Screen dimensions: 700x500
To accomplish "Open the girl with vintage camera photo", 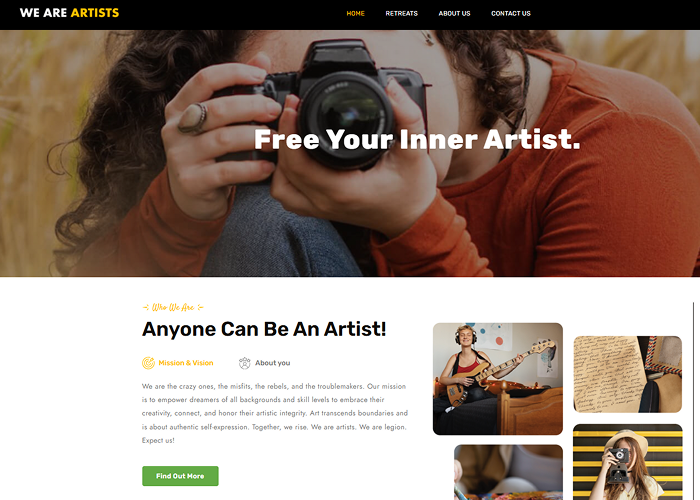I will point(628,462).
